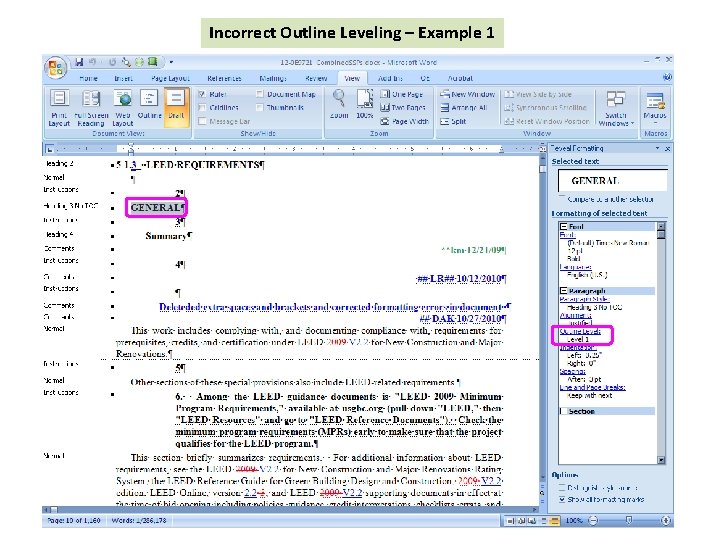Click the Undo icon in the Quick Access Toolbar

pos(93,62)
